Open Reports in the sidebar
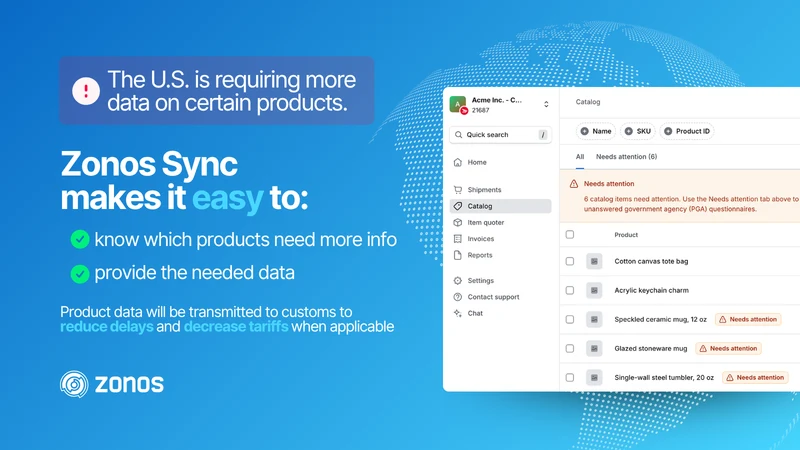This screenshot has width=800, height=450. 500,255
